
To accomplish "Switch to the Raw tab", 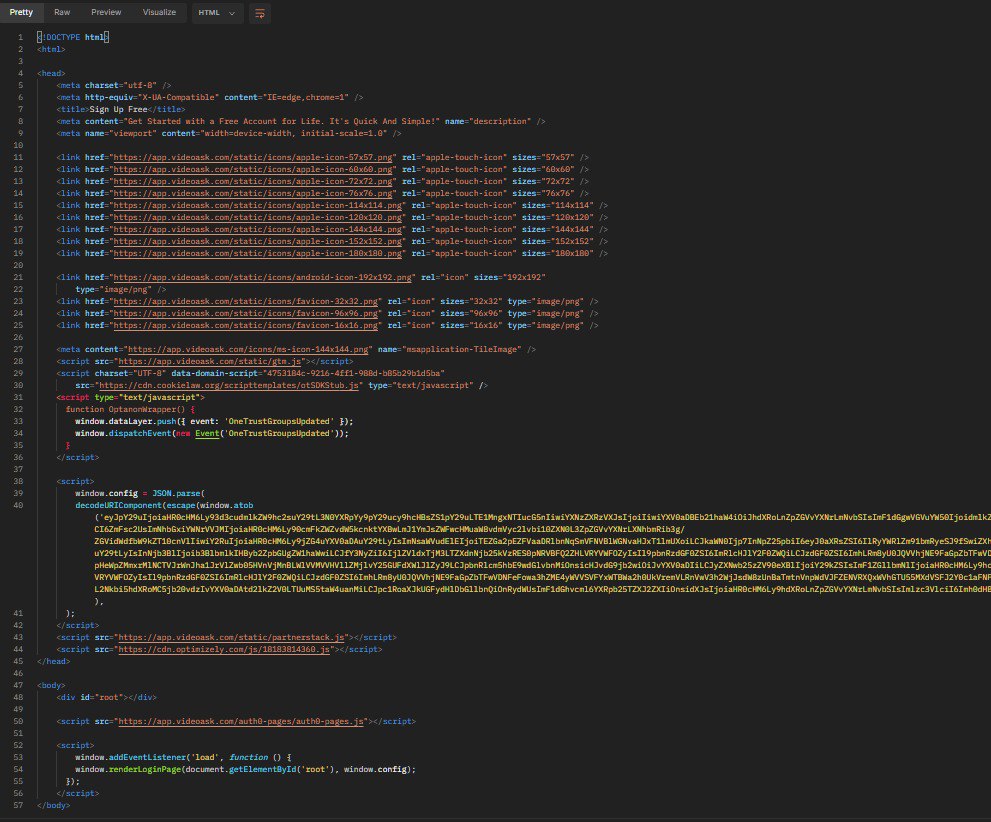I will (x=61, y=13).
